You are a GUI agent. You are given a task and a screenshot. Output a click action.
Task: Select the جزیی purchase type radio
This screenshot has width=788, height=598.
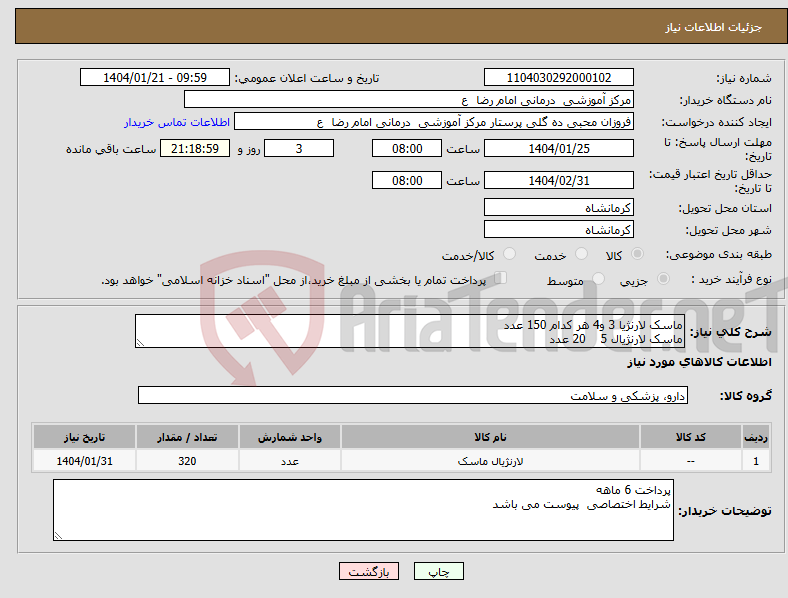click(x=663, y=279)
